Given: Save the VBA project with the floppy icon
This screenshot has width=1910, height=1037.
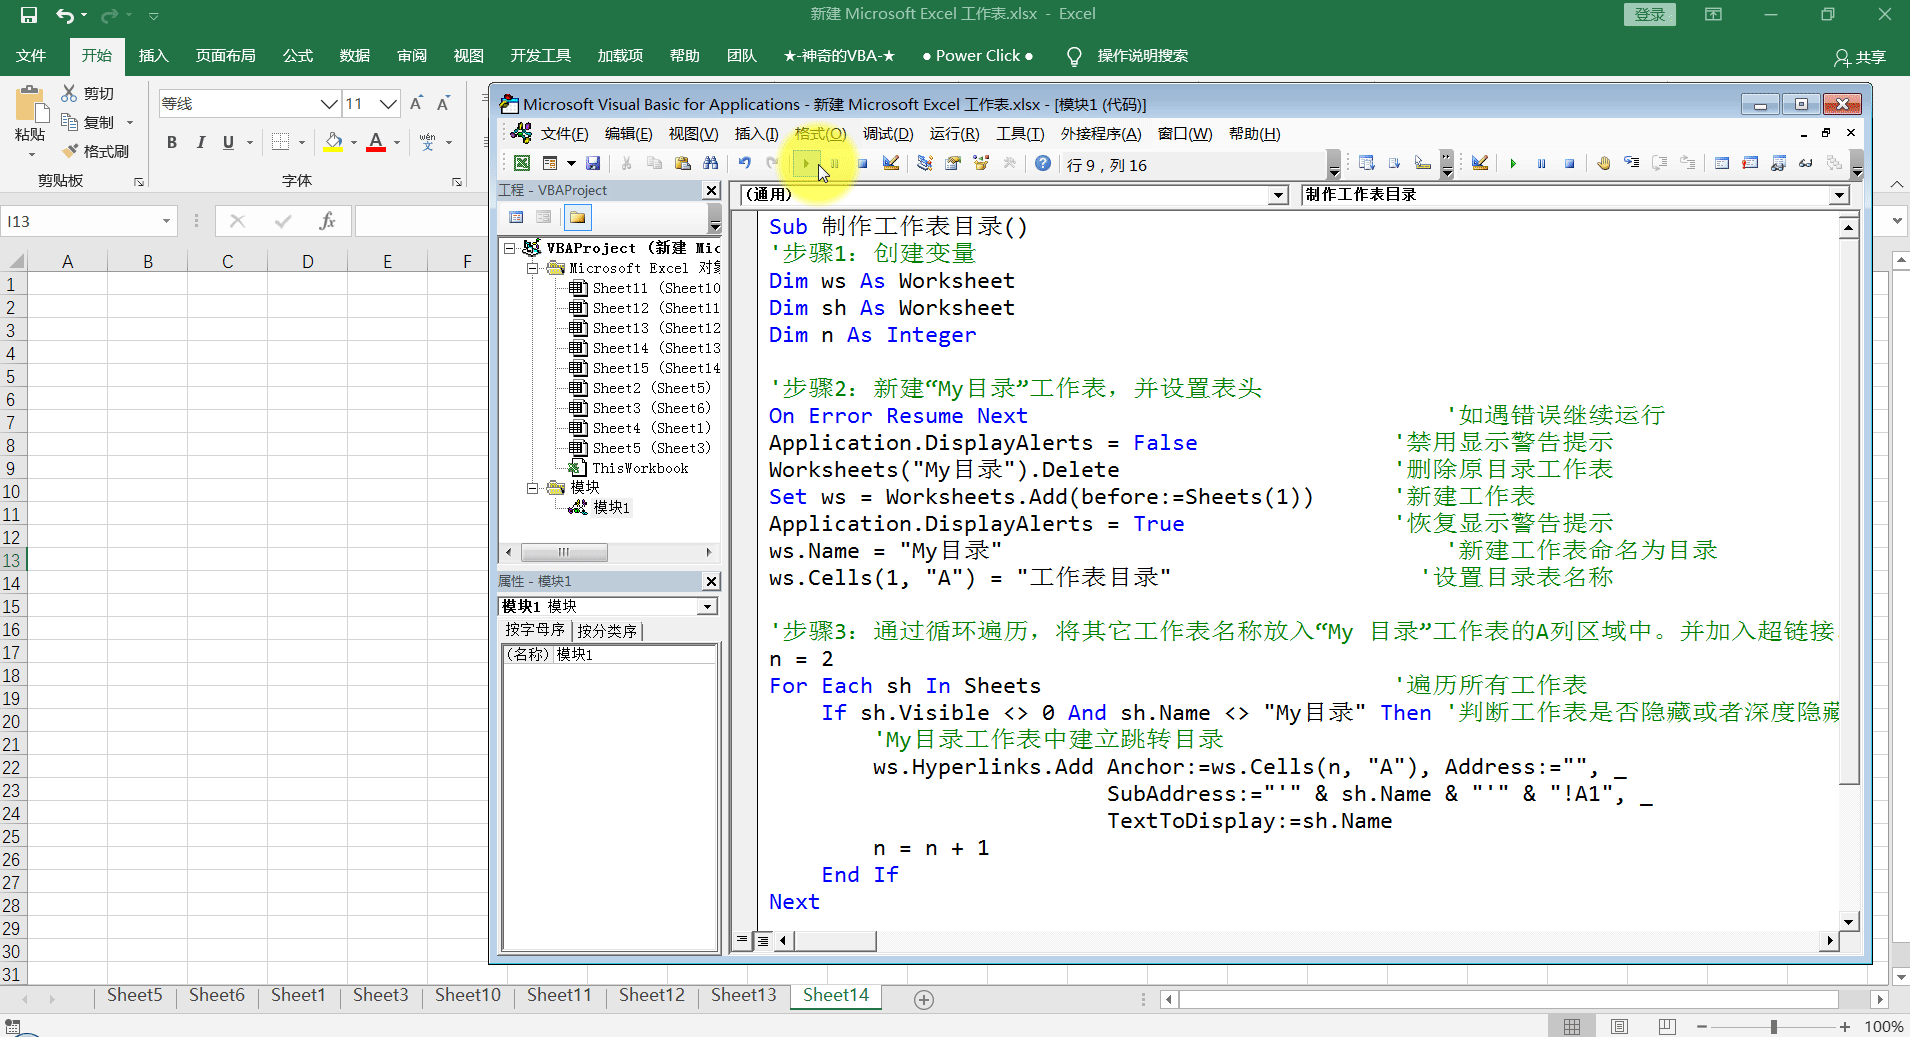Looking at the screenshot, I should 593,163.
